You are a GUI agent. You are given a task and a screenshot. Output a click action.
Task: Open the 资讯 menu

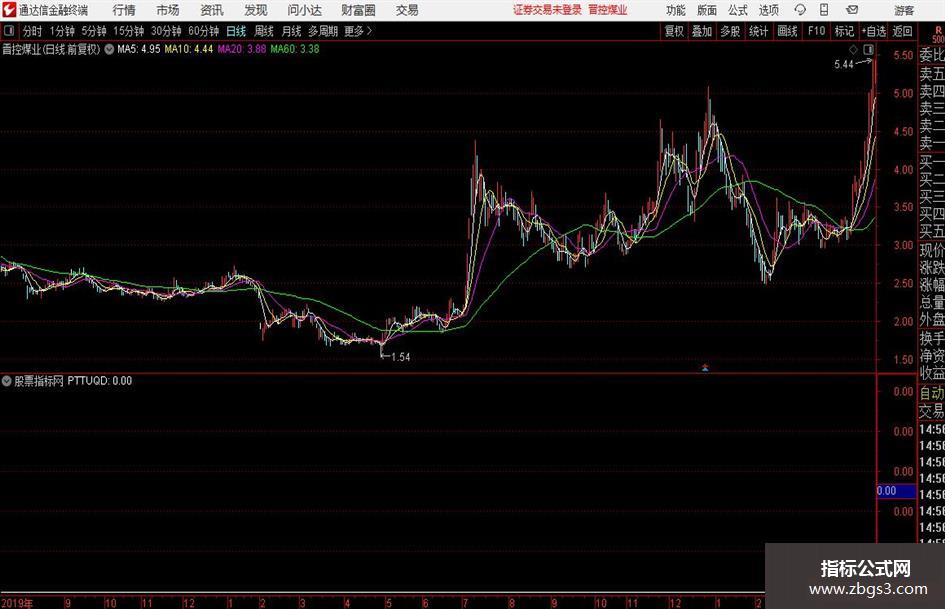pos(212,10)
